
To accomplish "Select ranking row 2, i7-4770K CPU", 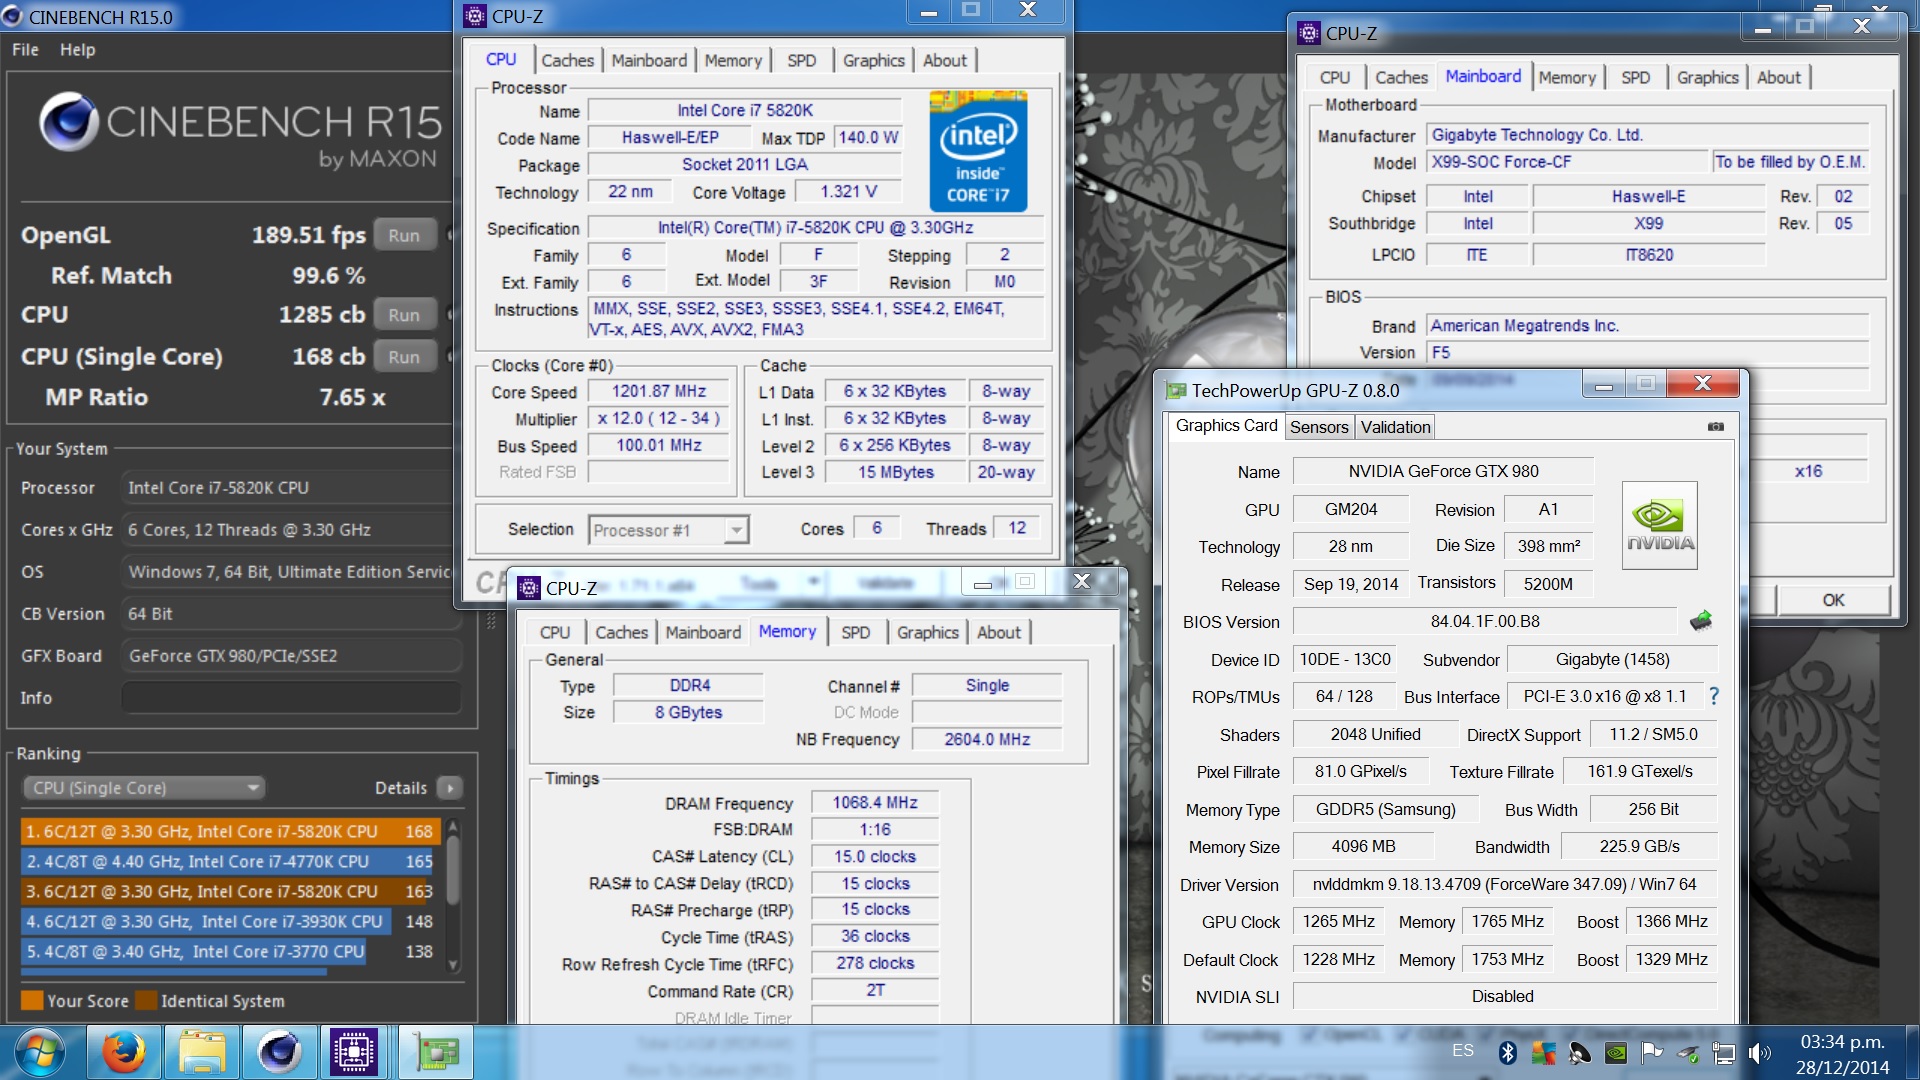I will point(229,861).
